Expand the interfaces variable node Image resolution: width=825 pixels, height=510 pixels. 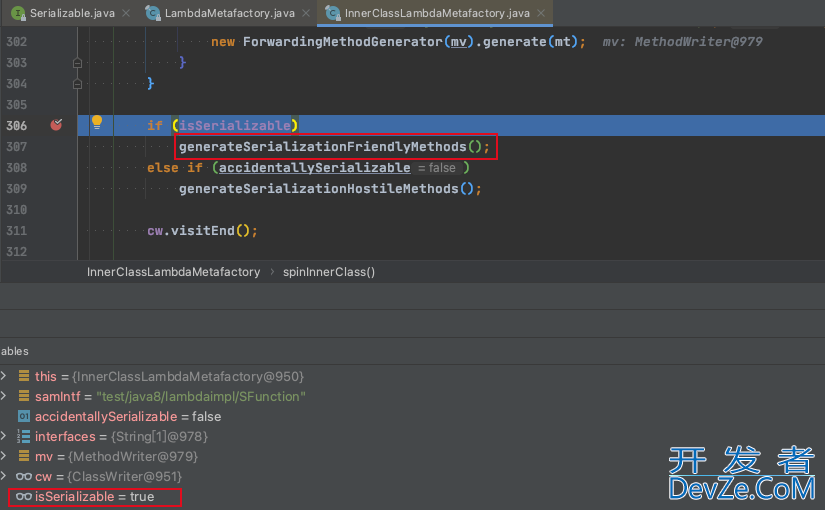point(4,436)
